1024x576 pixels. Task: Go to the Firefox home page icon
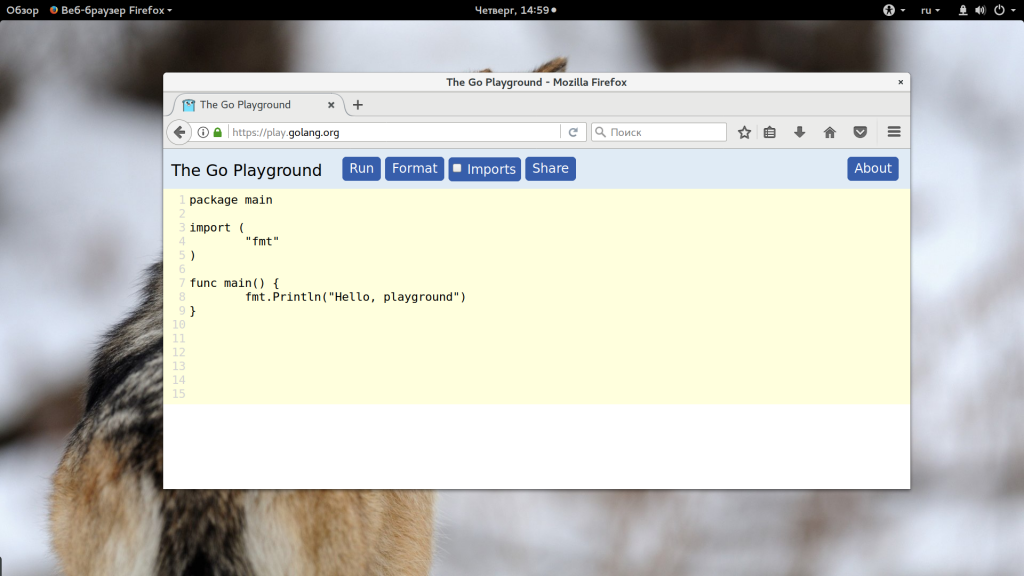tap(830, 132)
